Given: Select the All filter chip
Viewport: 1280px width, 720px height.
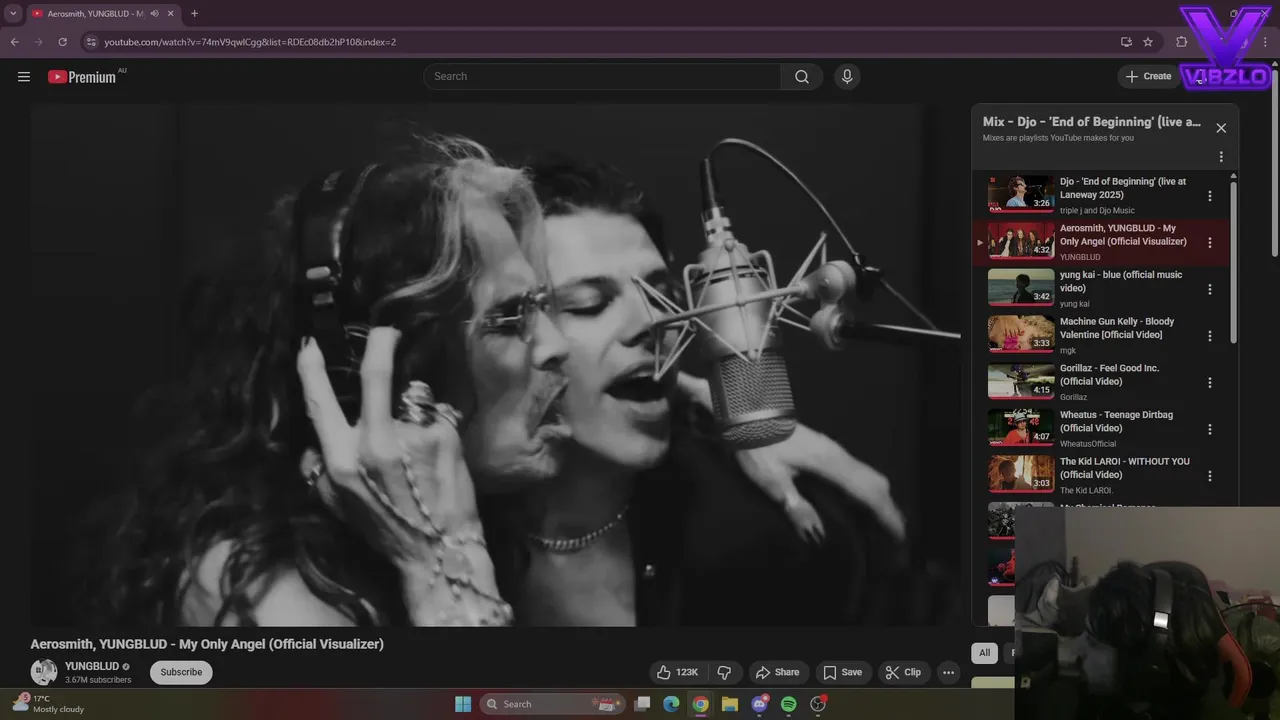Looking at the screenshot, I should (x=984, y=653).
